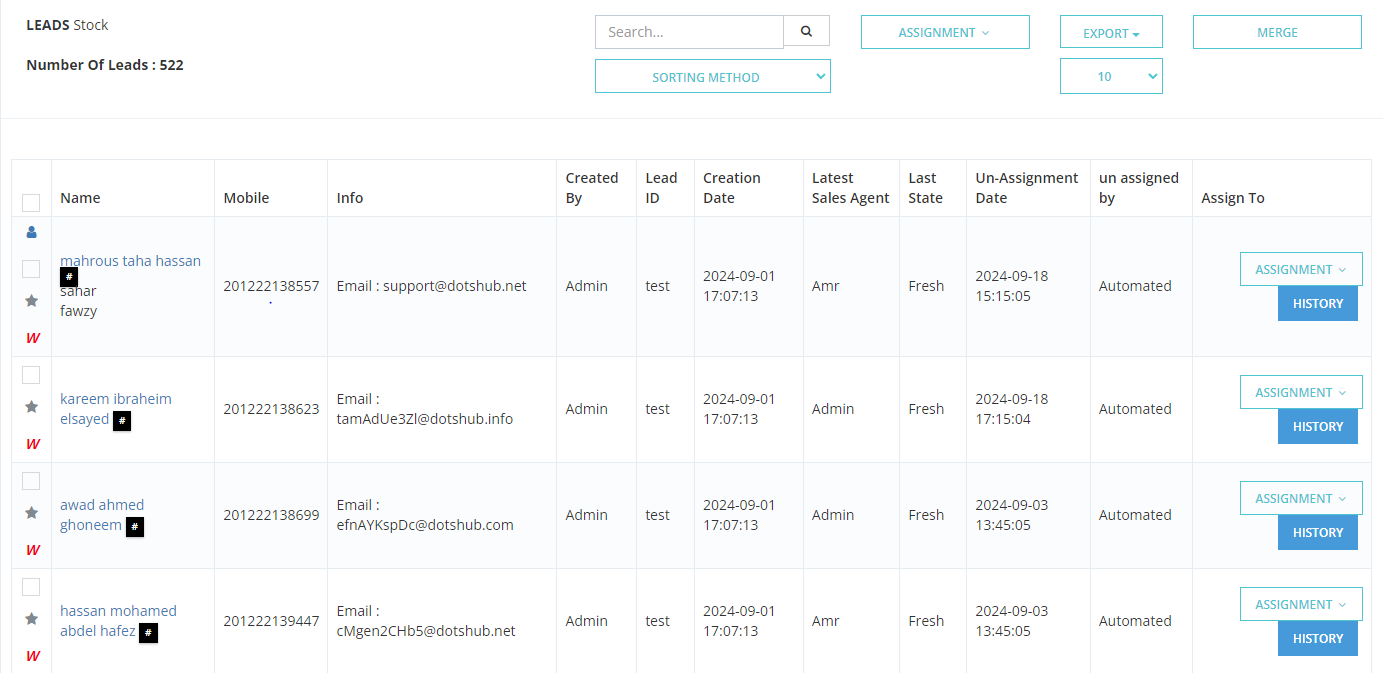Image resolution: width=1383 pixels, height=673 pixels.
Task: Click the star icon for awad ahmed ghoneem
Action: pos(31,513)
